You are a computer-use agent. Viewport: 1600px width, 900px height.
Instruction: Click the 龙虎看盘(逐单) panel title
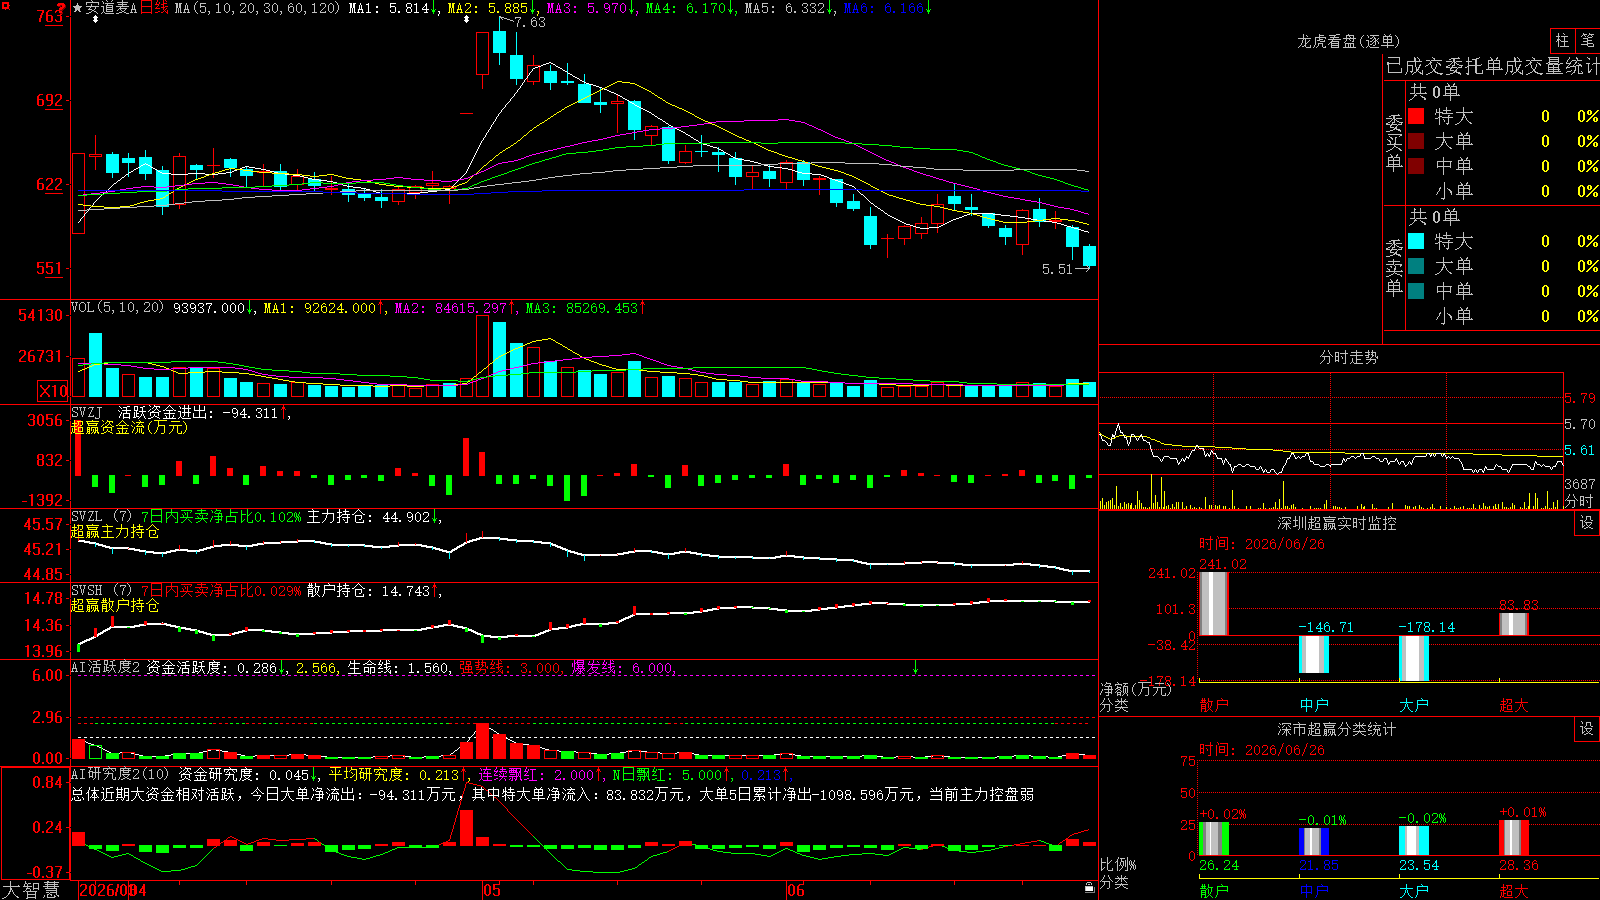(x=1348, y=41)
